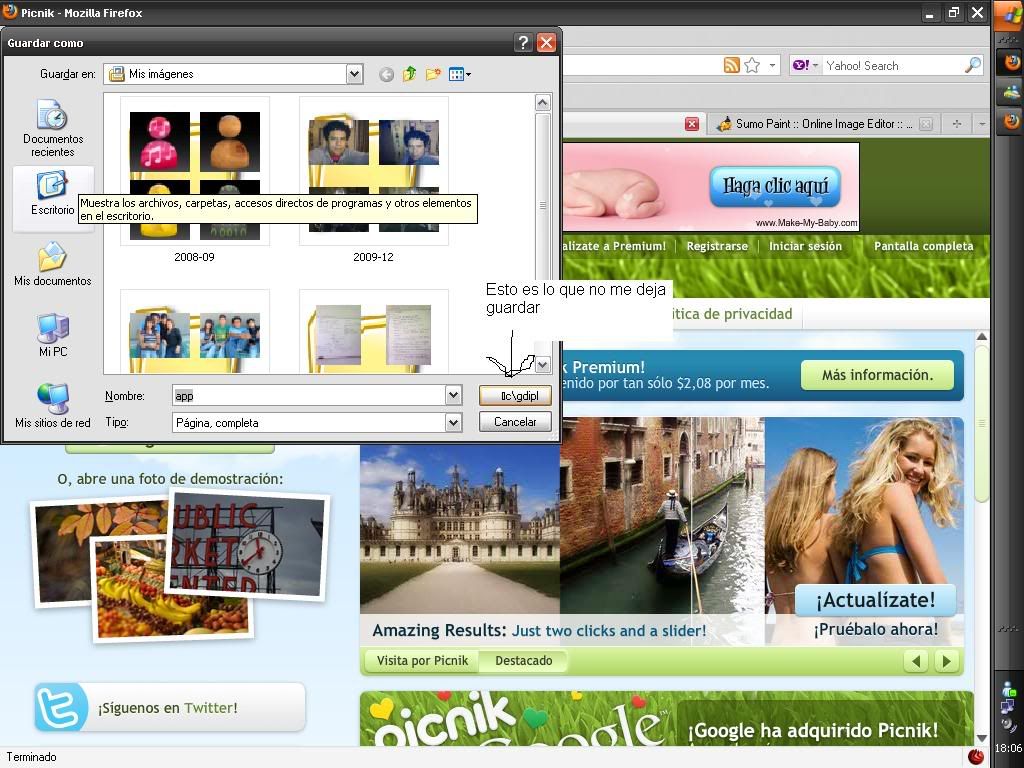1024x768 pixels.
Task: Click the file list scroll up arrow
Action: pos(543,103)
